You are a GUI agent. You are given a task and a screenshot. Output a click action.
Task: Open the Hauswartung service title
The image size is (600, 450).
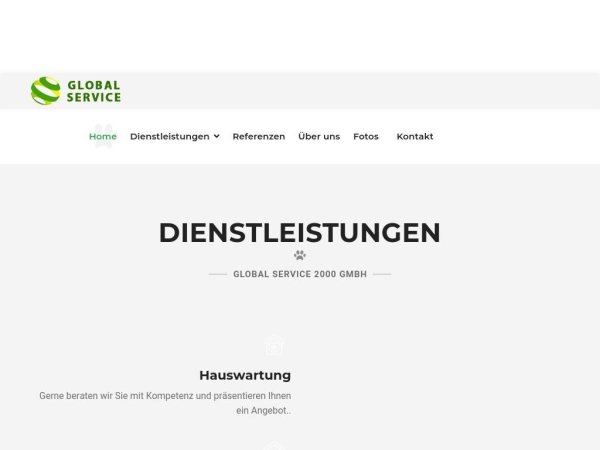click(x=245, y=376)
